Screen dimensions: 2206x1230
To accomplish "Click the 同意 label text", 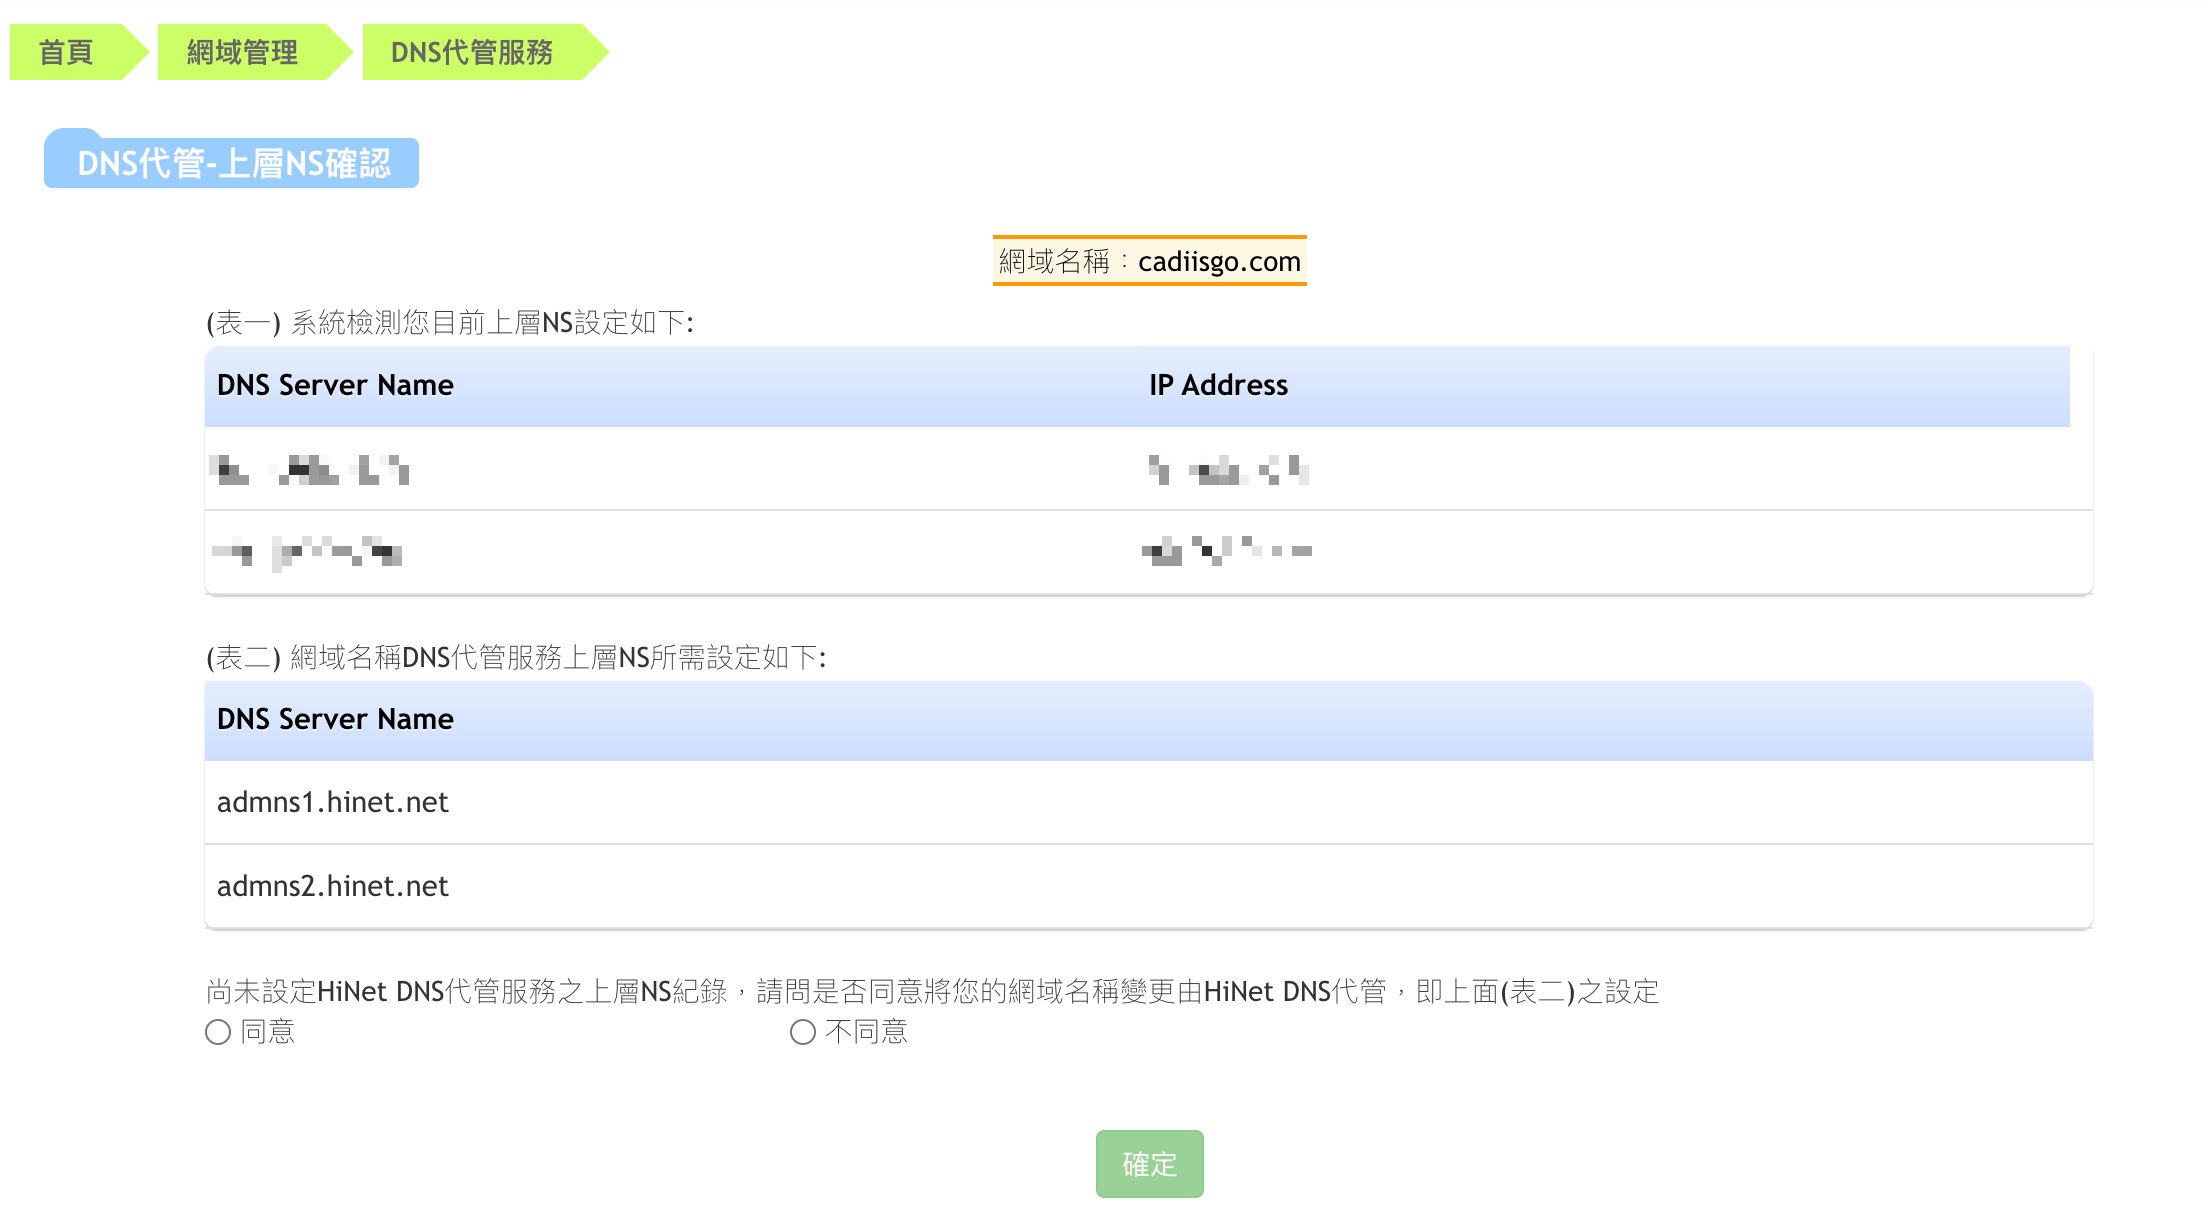I will pyautogui.click(x=268, y=1032).
